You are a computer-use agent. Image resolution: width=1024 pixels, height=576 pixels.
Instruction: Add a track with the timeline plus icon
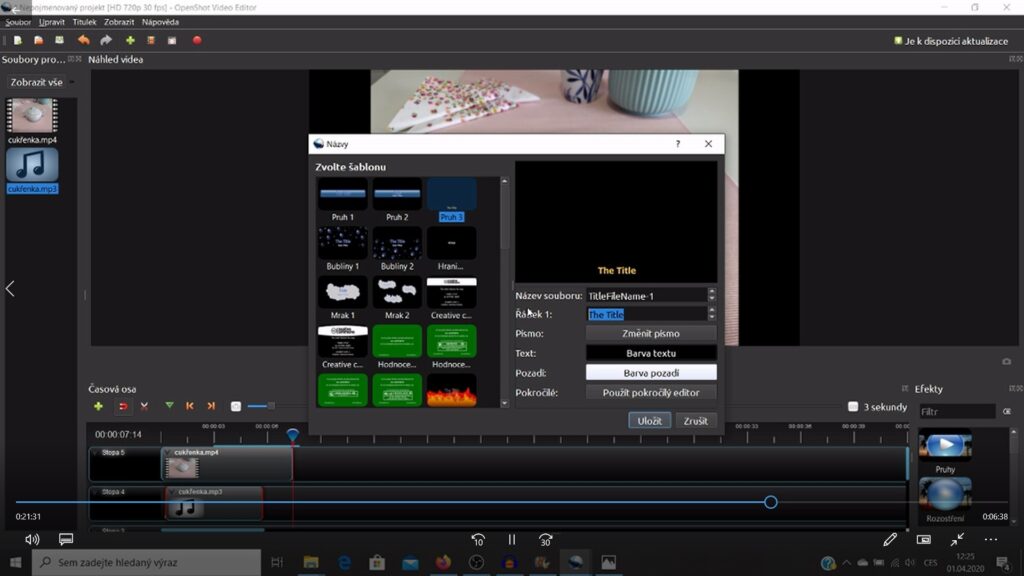(98, 406)
